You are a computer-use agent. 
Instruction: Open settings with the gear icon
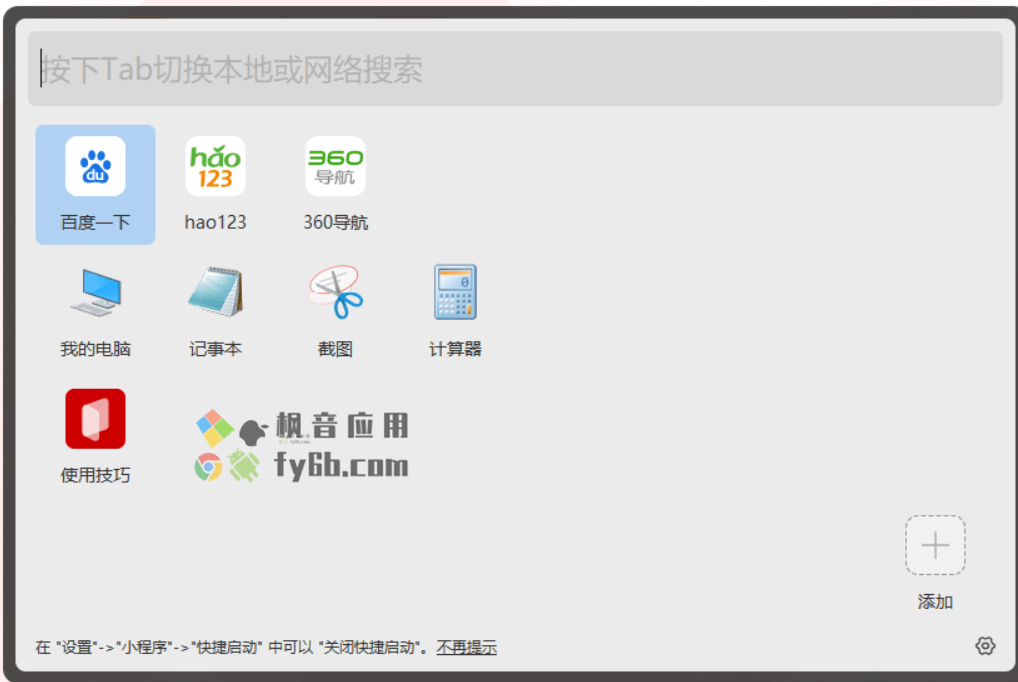(985, 646)
